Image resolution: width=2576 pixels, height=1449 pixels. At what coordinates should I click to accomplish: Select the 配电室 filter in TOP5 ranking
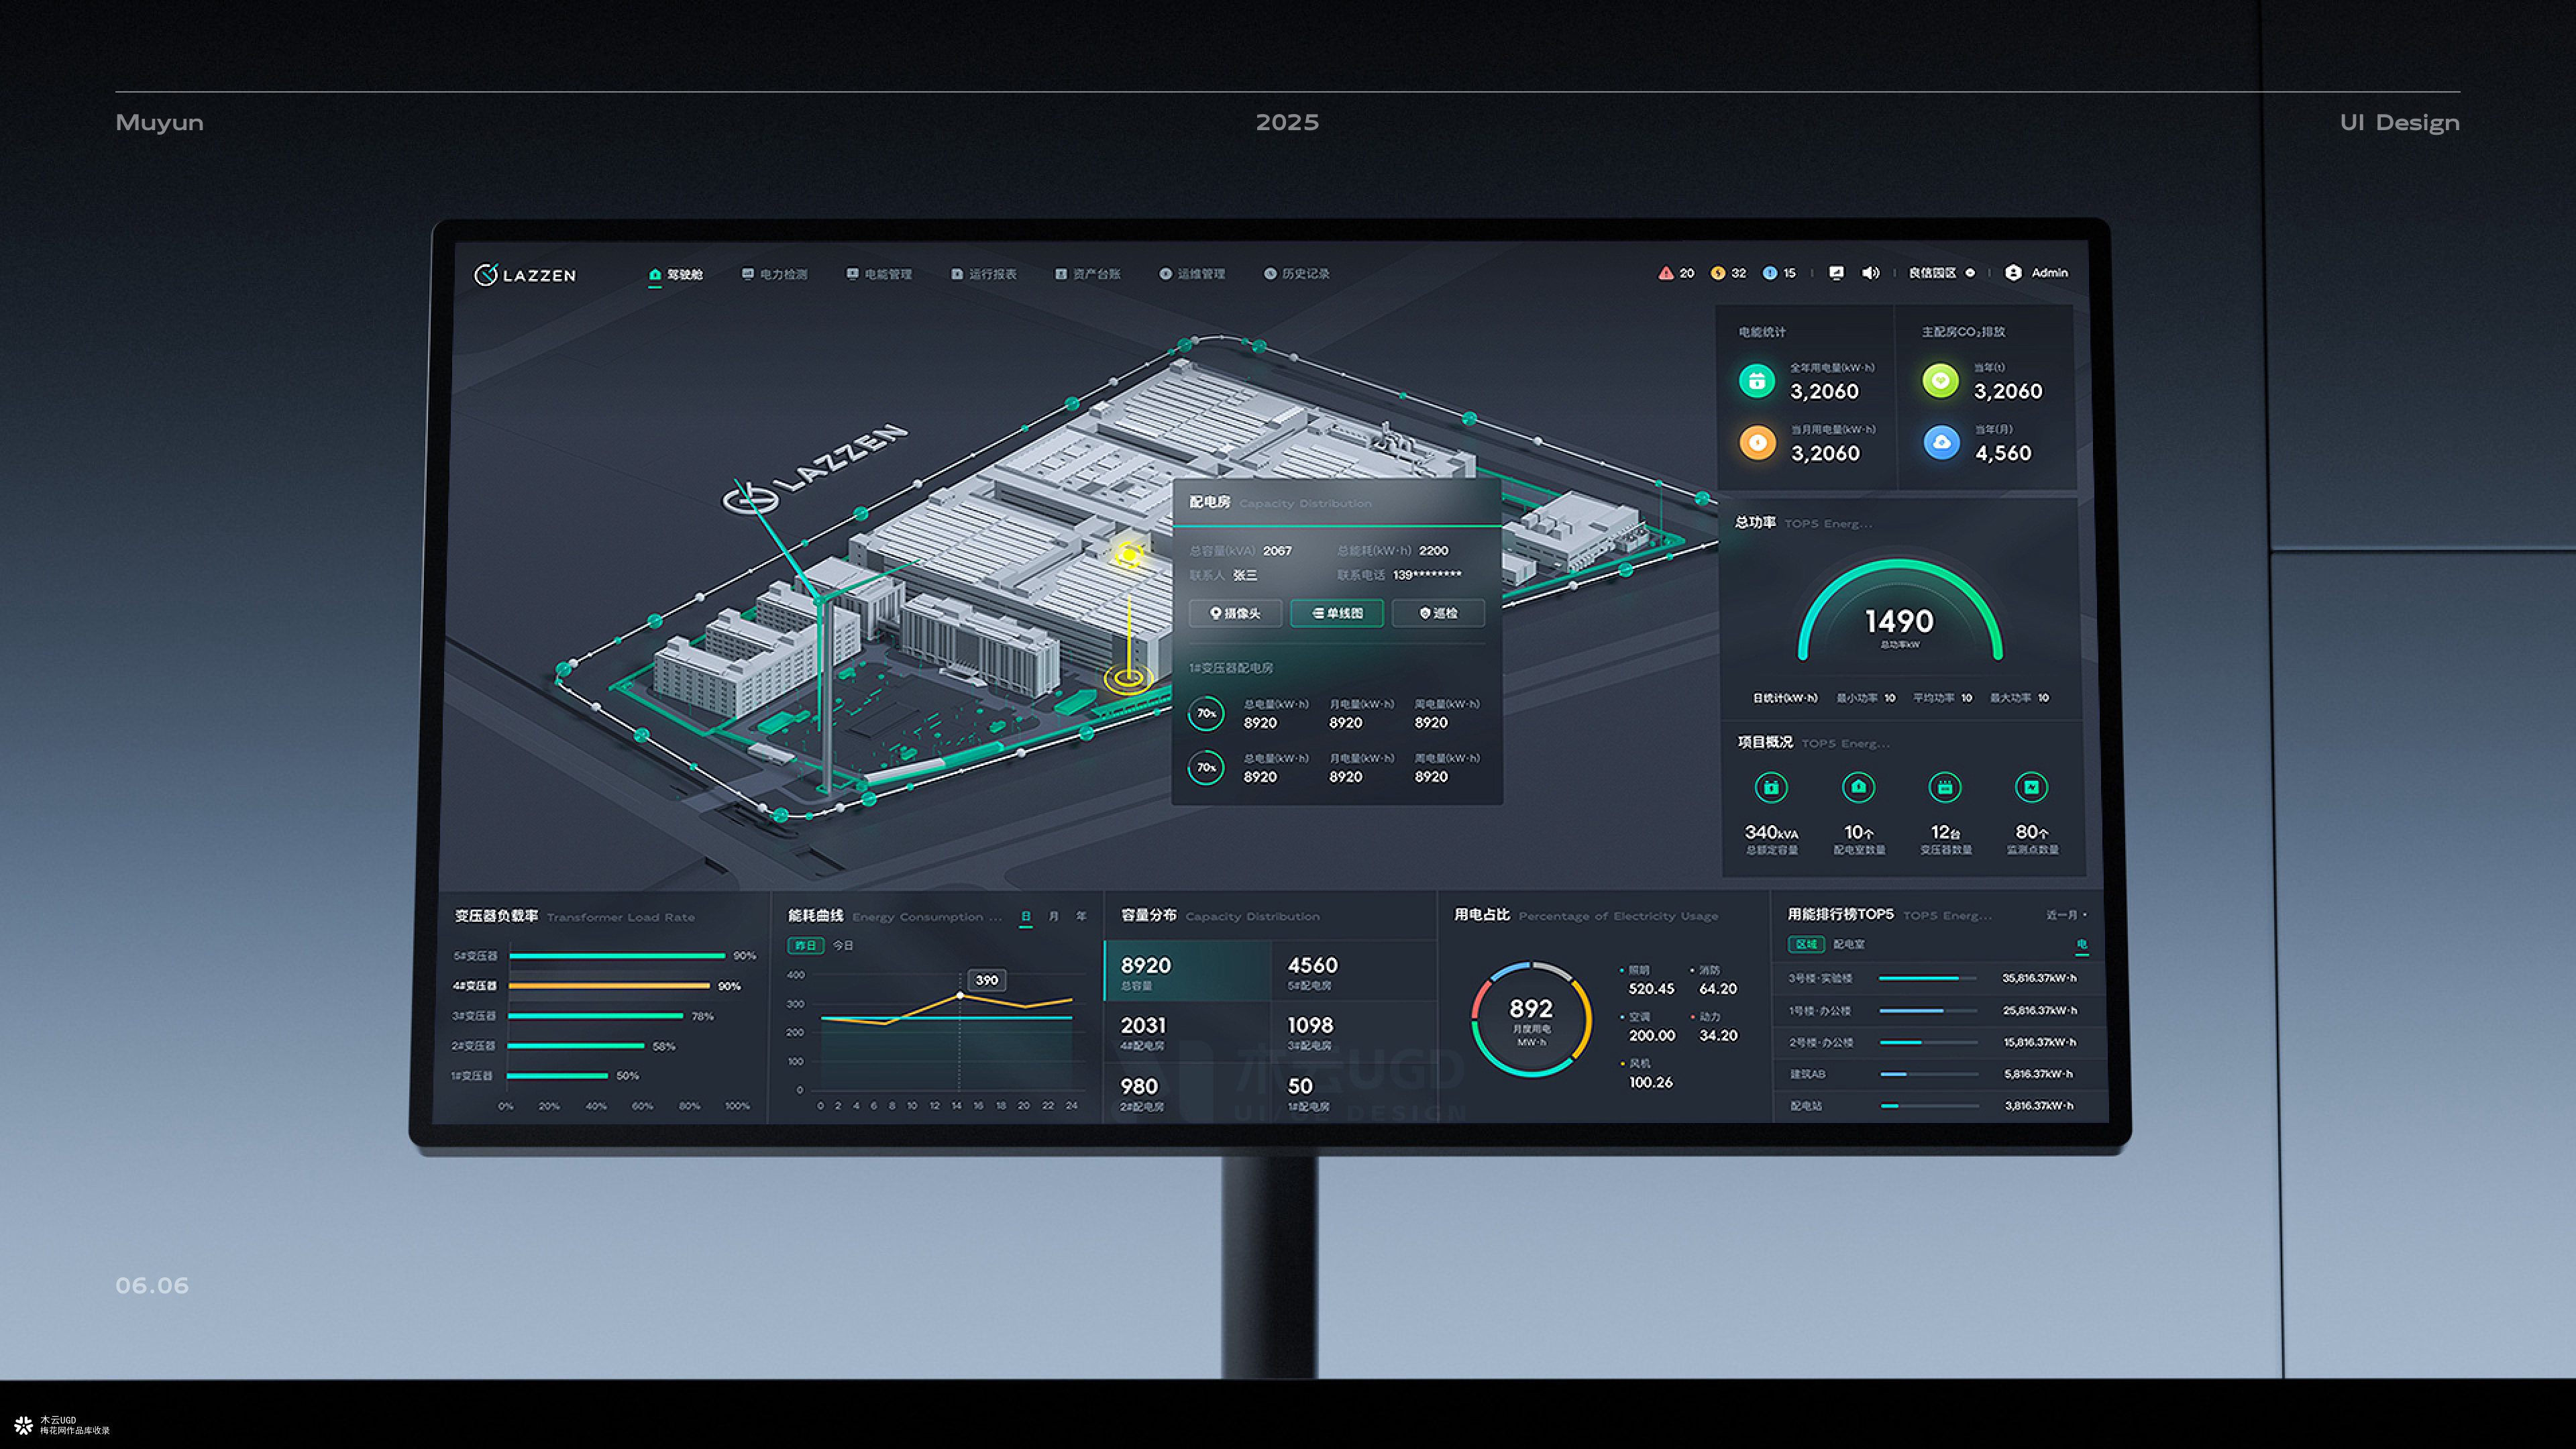1849,945
